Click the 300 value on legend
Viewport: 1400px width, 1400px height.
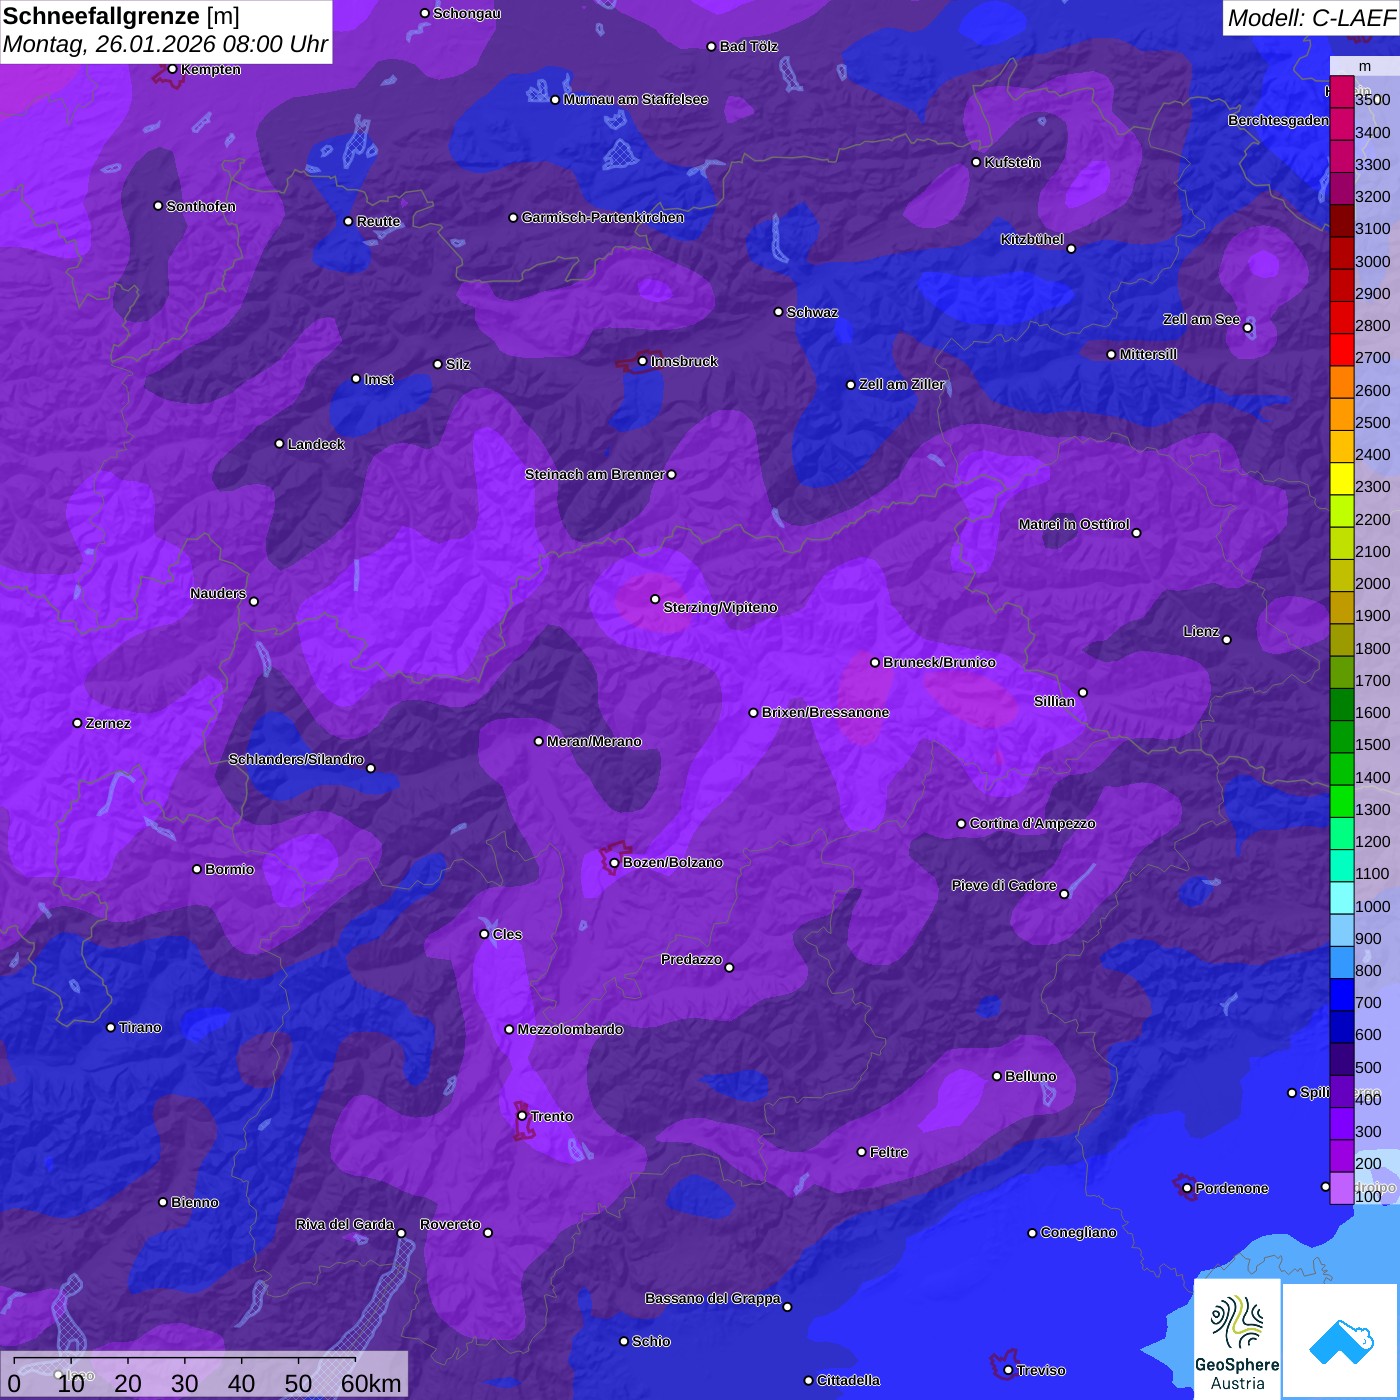coord(1368,1131)
